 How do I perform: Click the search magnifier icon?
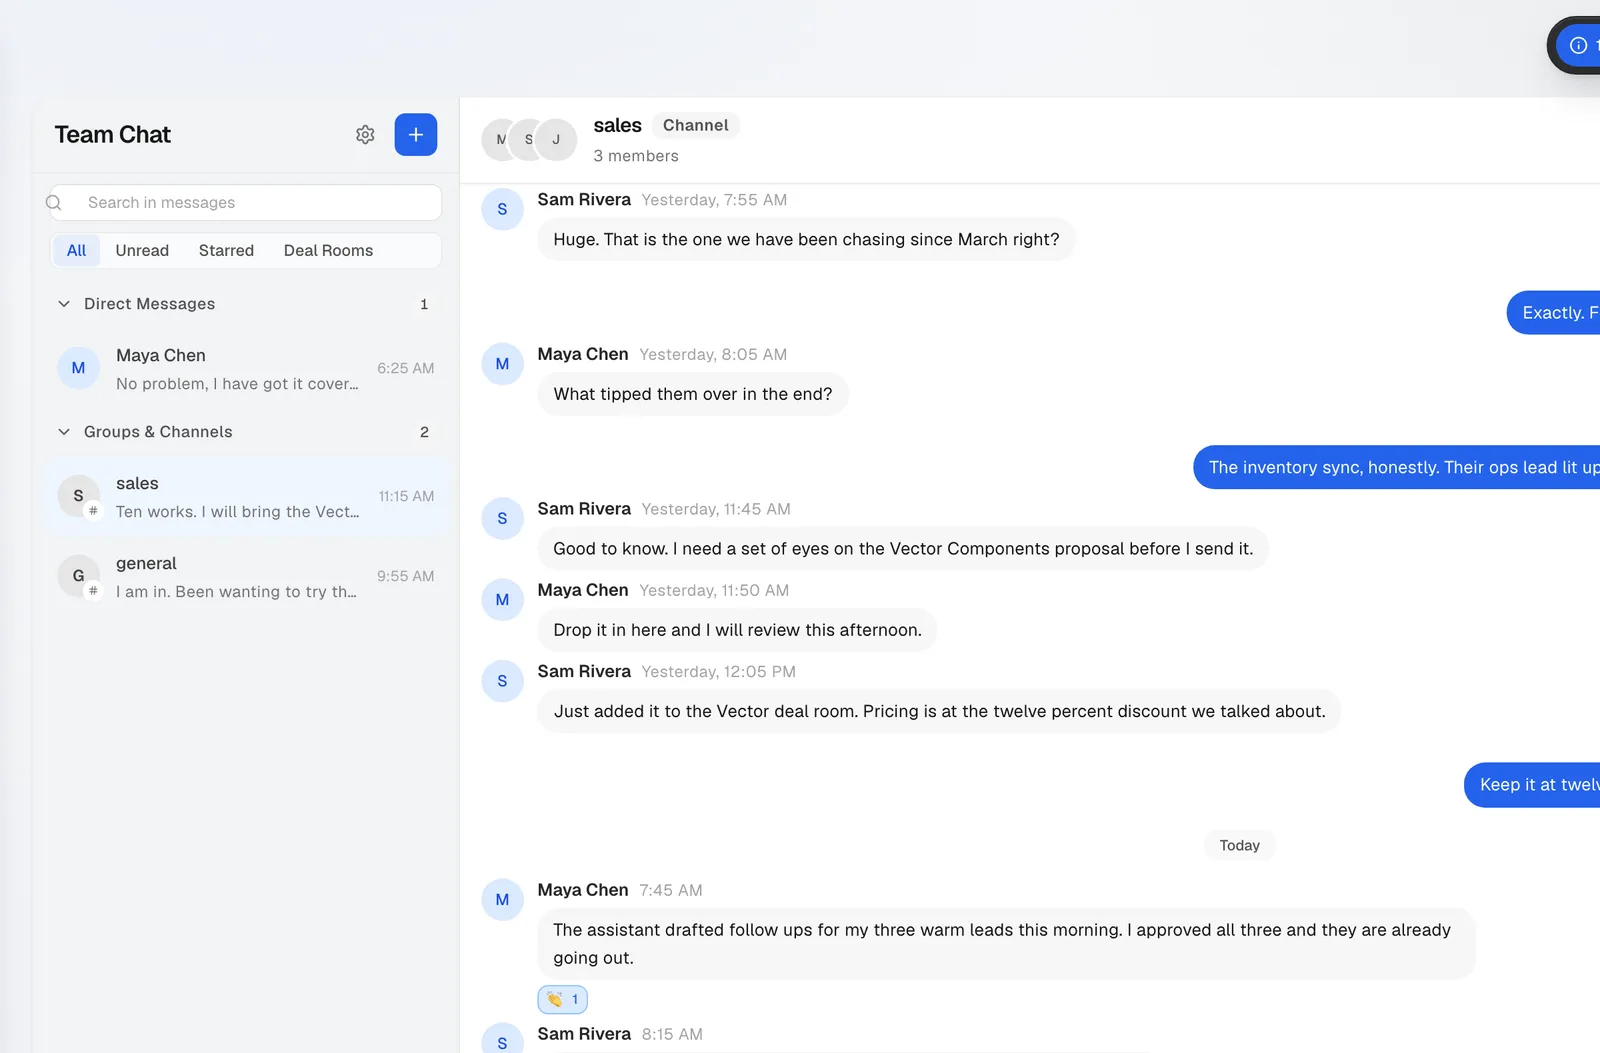pos(55,203)
